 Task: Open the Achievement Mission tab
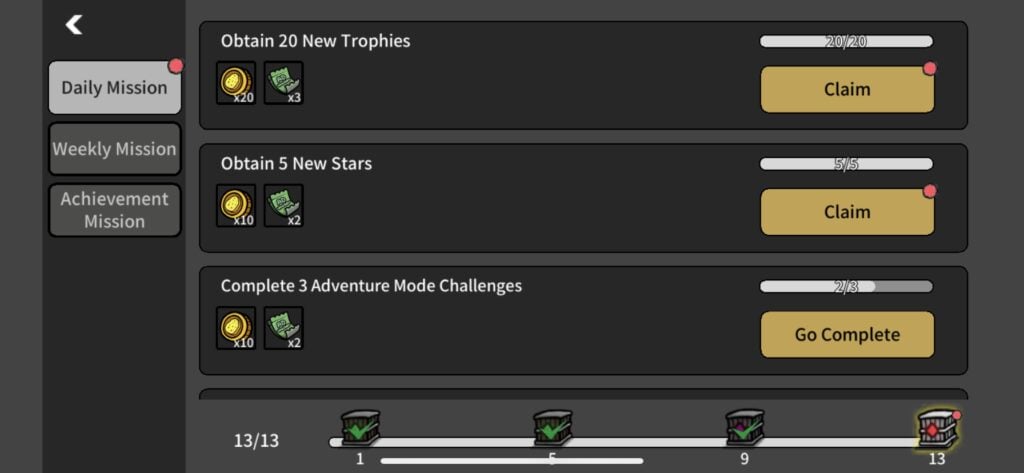(x=115, y=210)
